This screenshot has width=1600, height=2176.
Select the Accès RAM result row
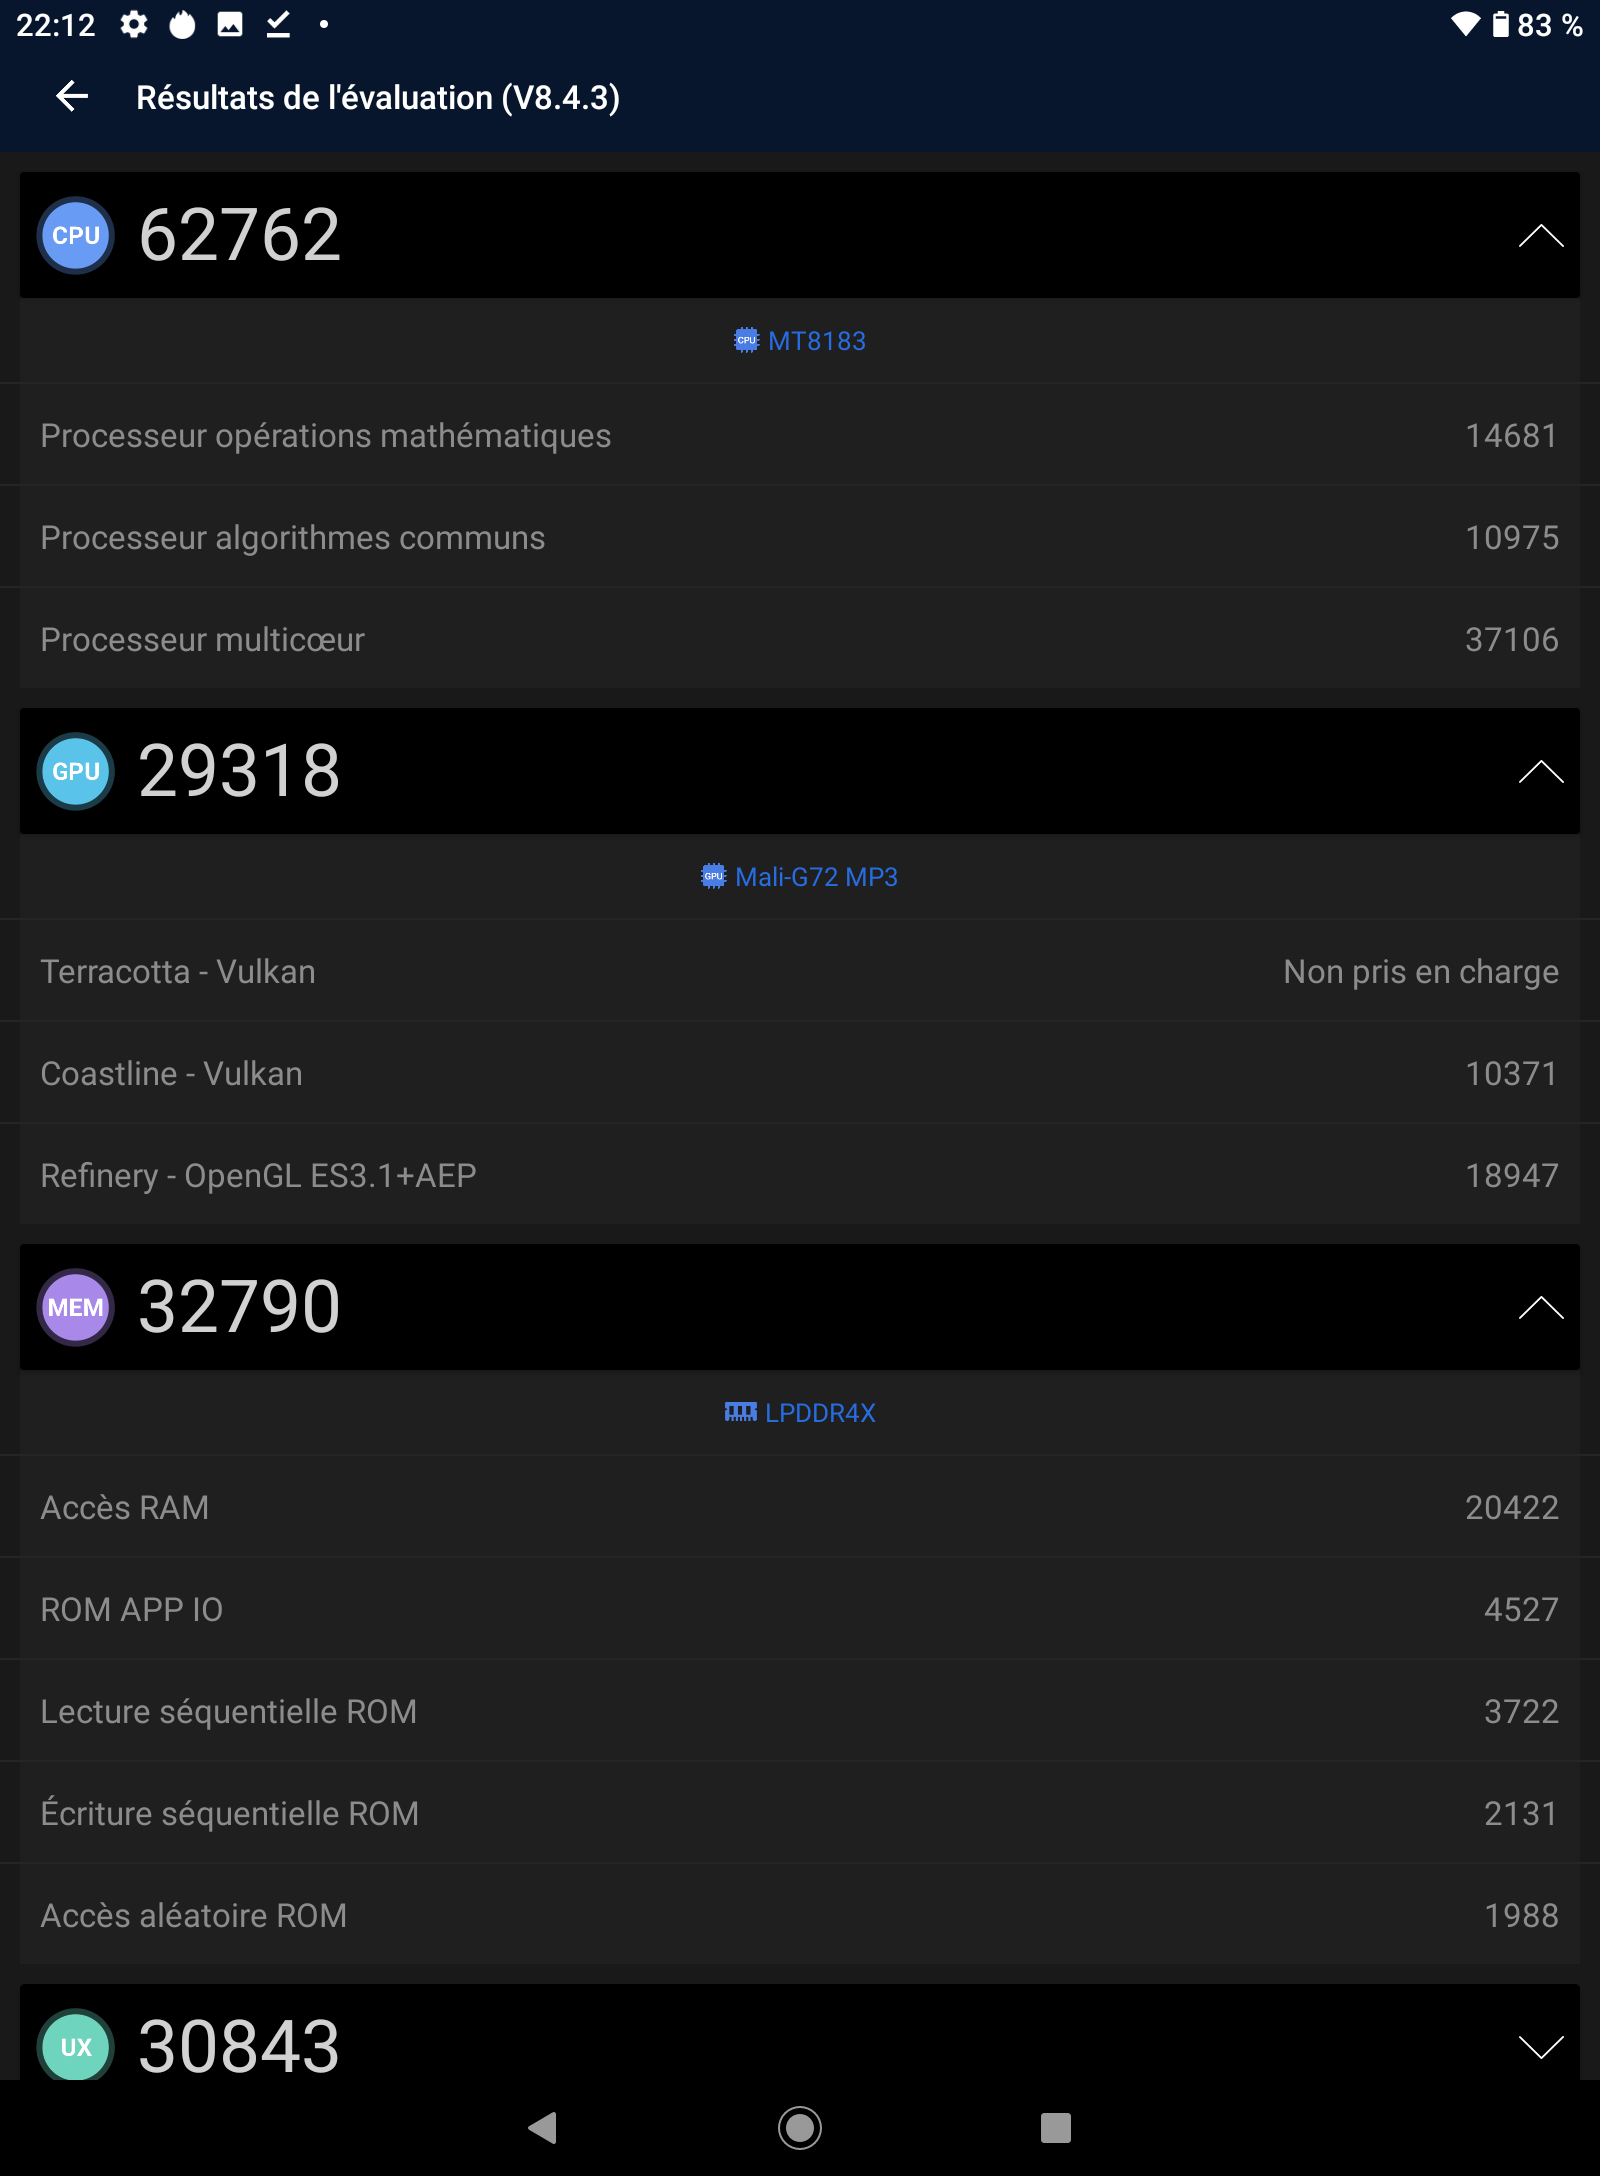[800, 1508]
